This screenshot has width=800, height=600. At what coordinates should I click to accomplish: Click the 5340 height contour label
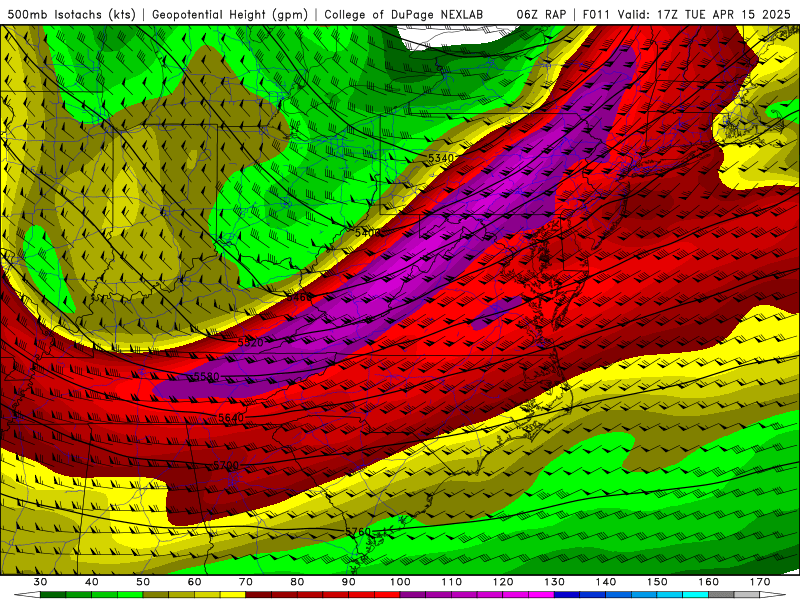441,158
